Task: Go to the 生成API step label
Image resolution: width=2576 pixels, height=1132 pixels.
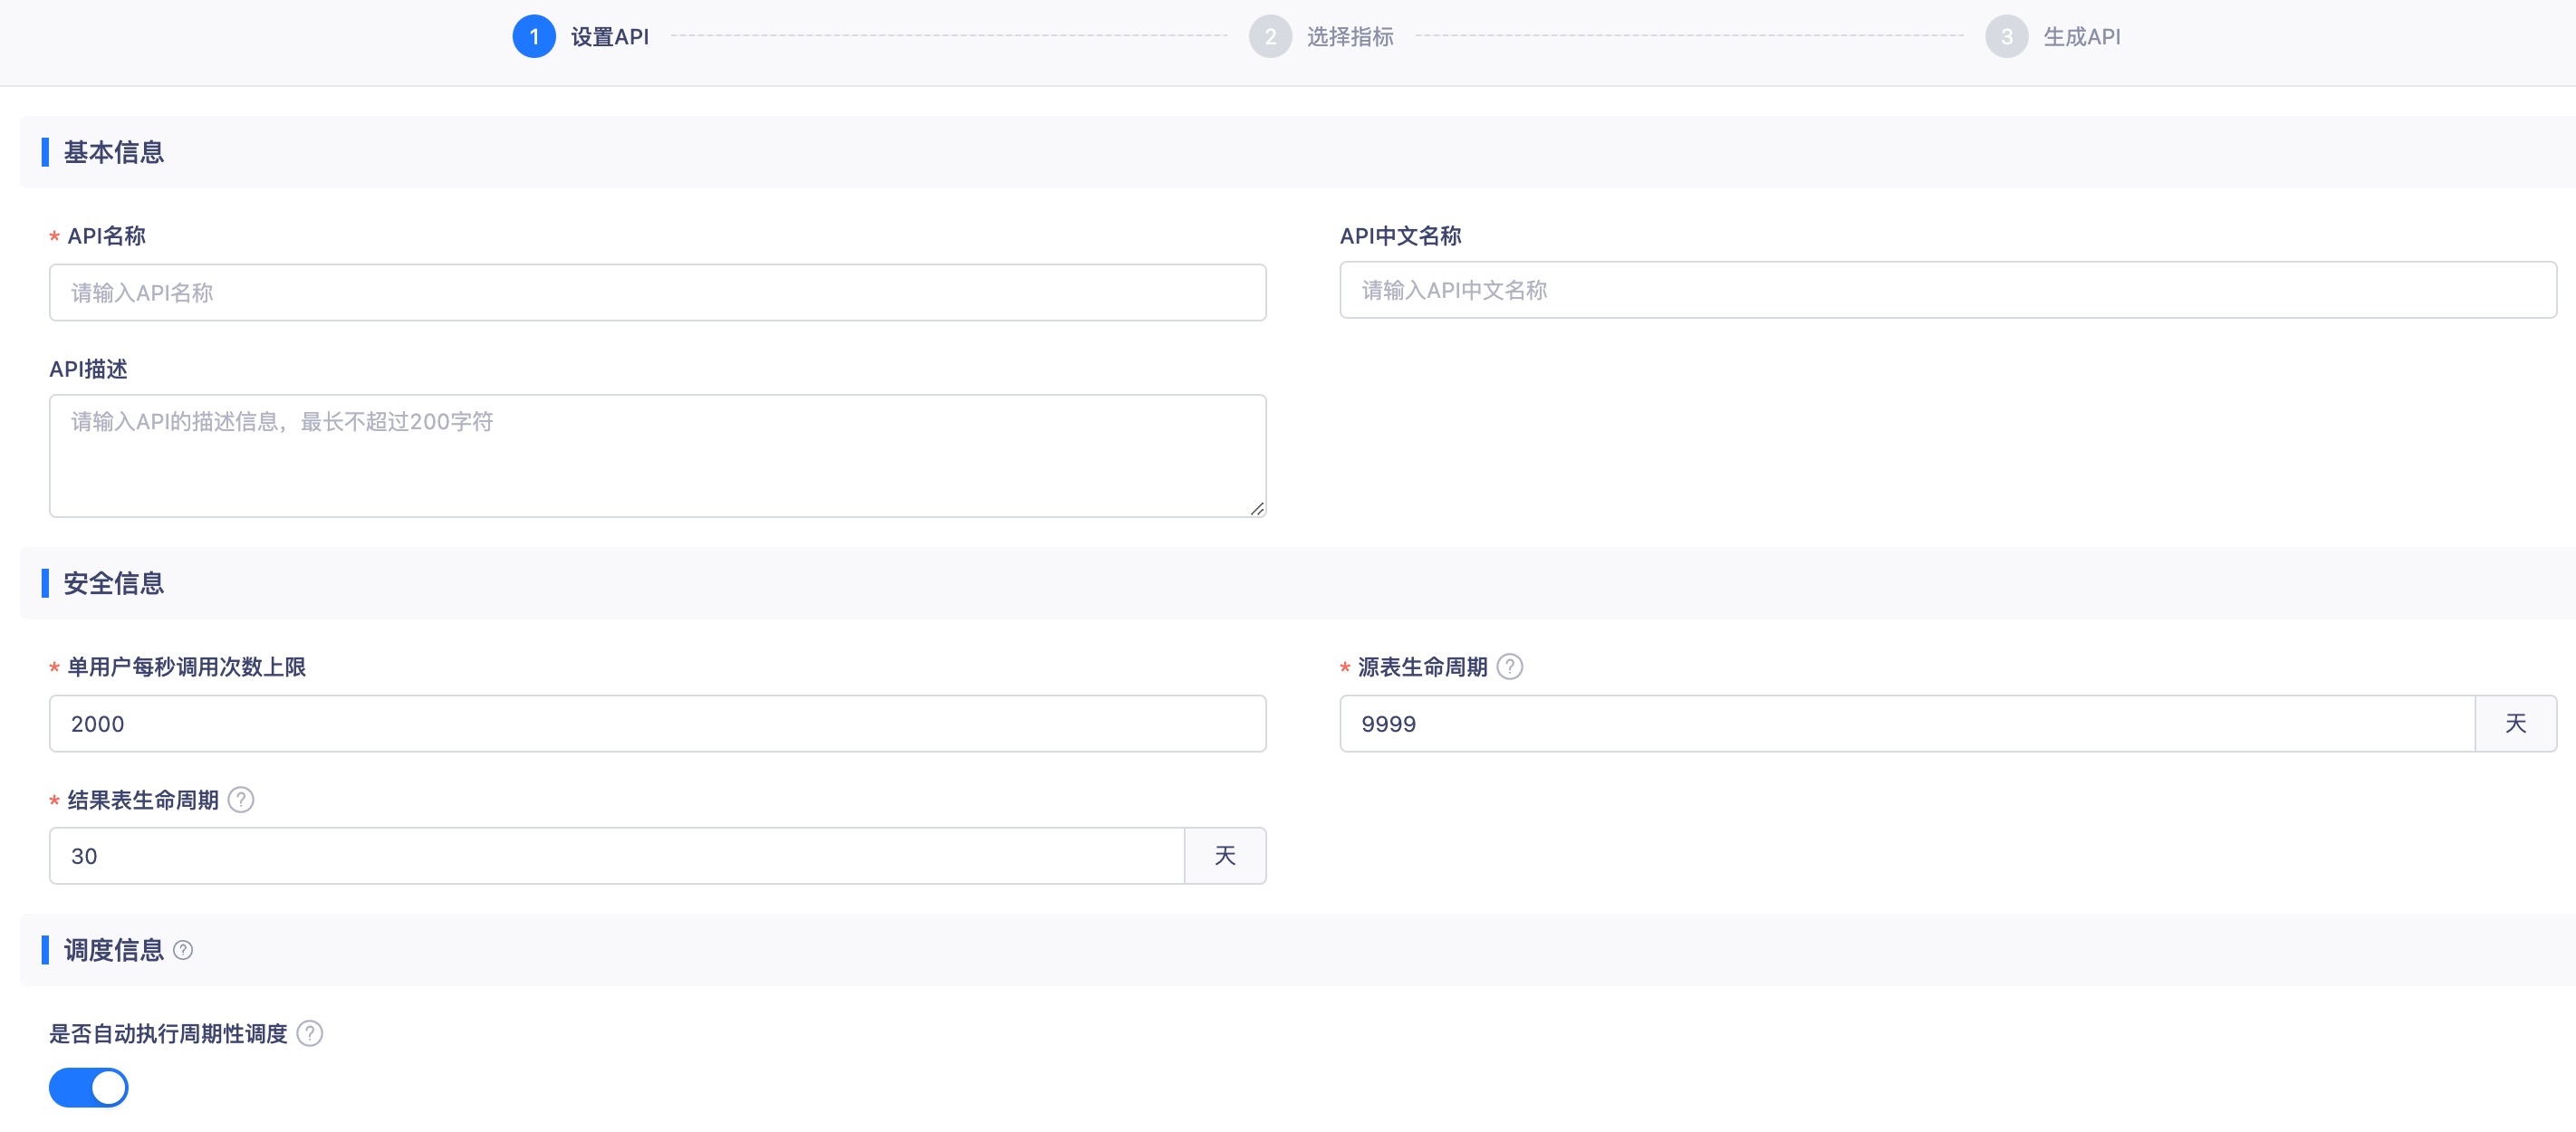Action: [x=2081, y=37]
